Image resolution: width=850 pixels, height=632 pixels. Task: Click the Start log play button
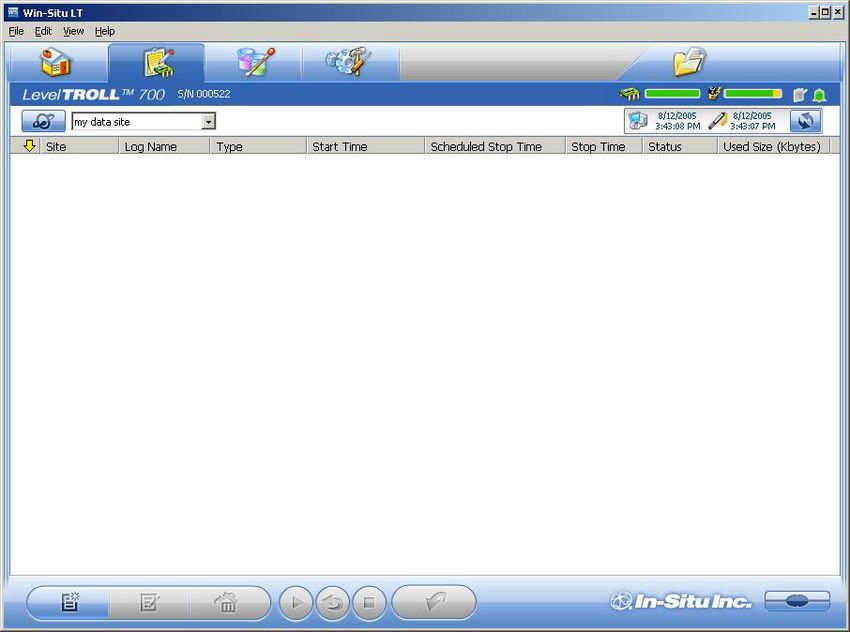[296, 603]
